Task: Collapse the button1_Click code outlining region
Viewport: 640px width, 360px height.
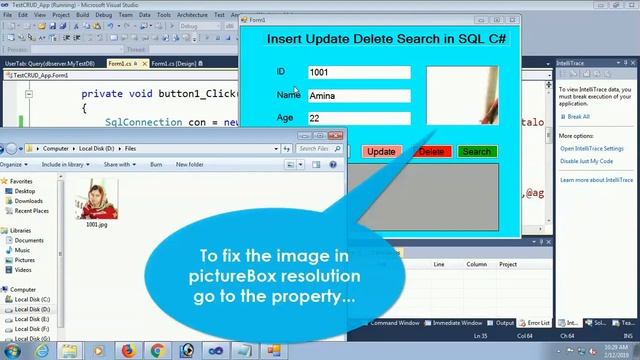Action: 29,94
